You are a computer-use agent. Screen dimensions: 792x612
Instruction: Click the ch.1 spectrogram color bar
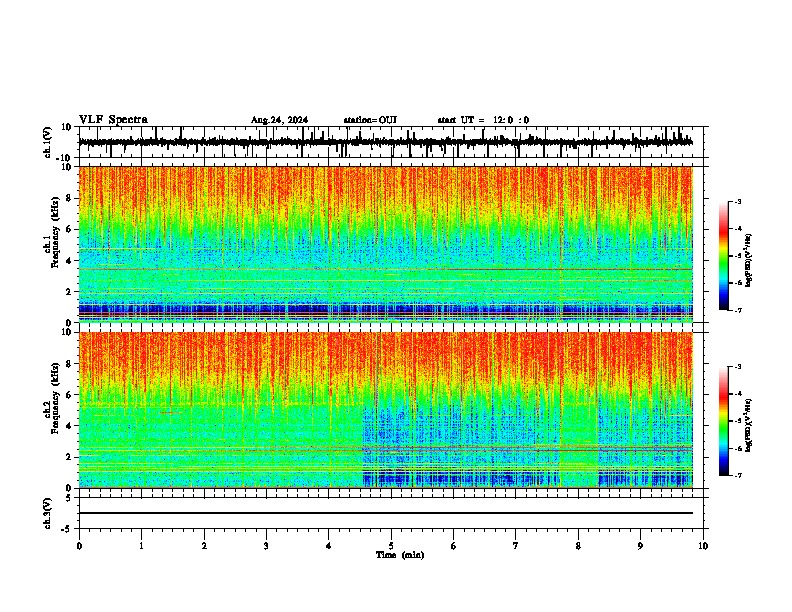tap(723, 256)
